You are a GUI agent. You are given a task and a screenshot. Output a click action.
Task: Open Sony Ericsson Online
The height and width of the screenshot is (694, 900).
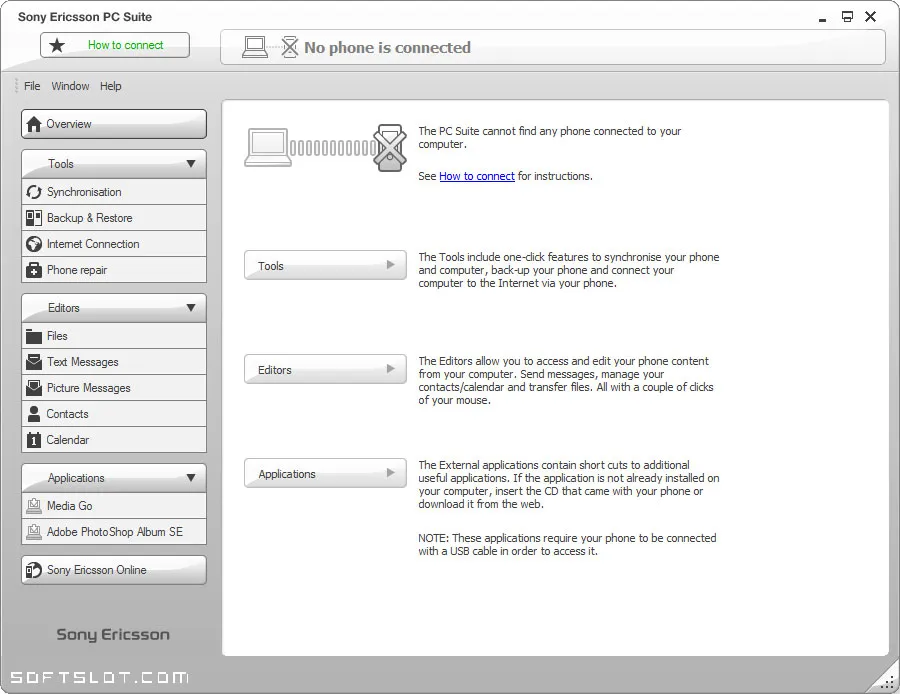(x=114, y=570)
